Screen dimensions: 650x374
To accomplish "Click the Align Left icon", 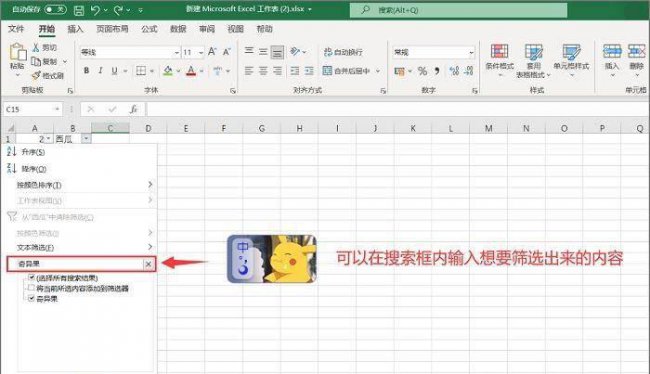I will pyautogui.click(x=249, y=71).
